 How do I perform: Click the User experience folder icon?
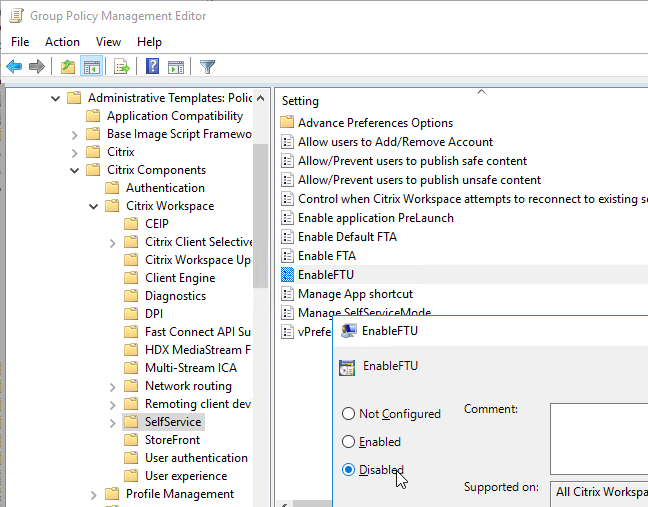(131, 476)
